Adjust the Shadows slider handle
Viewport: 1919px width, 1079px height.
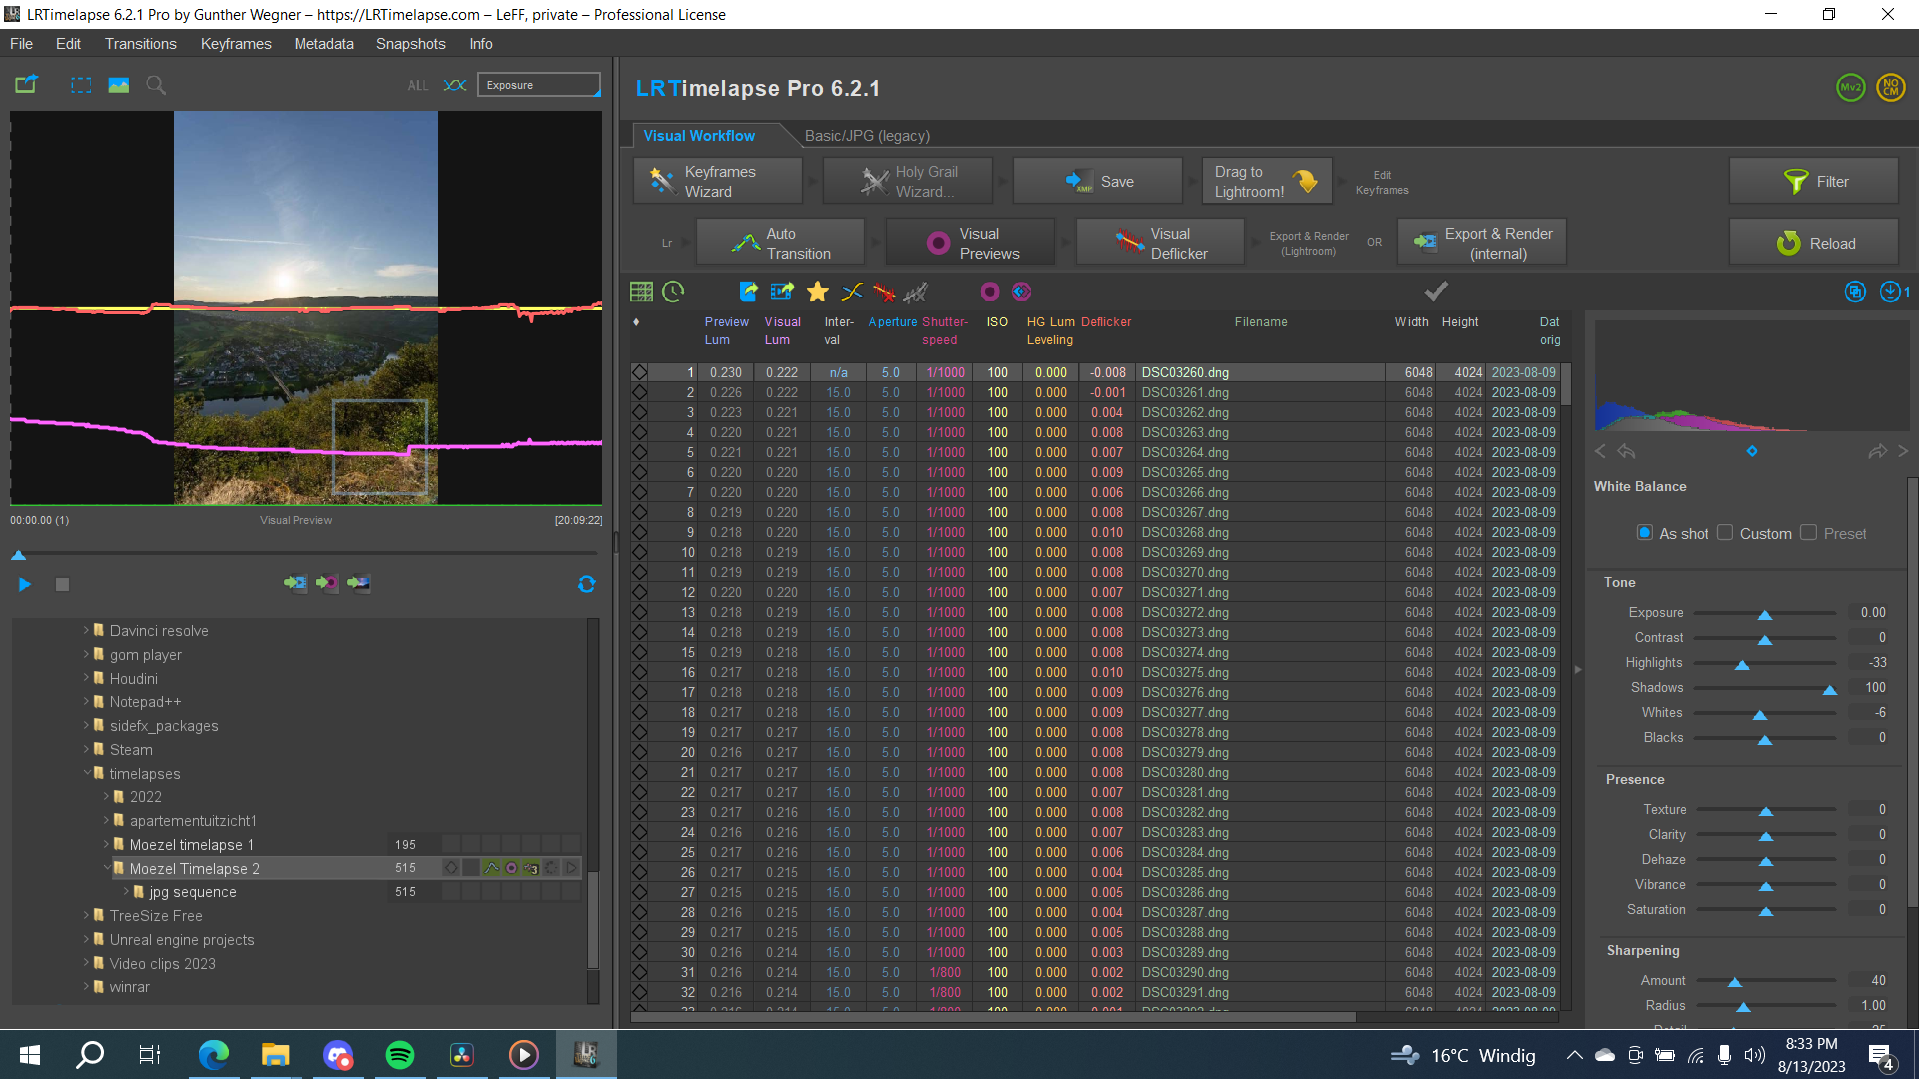1830,689
